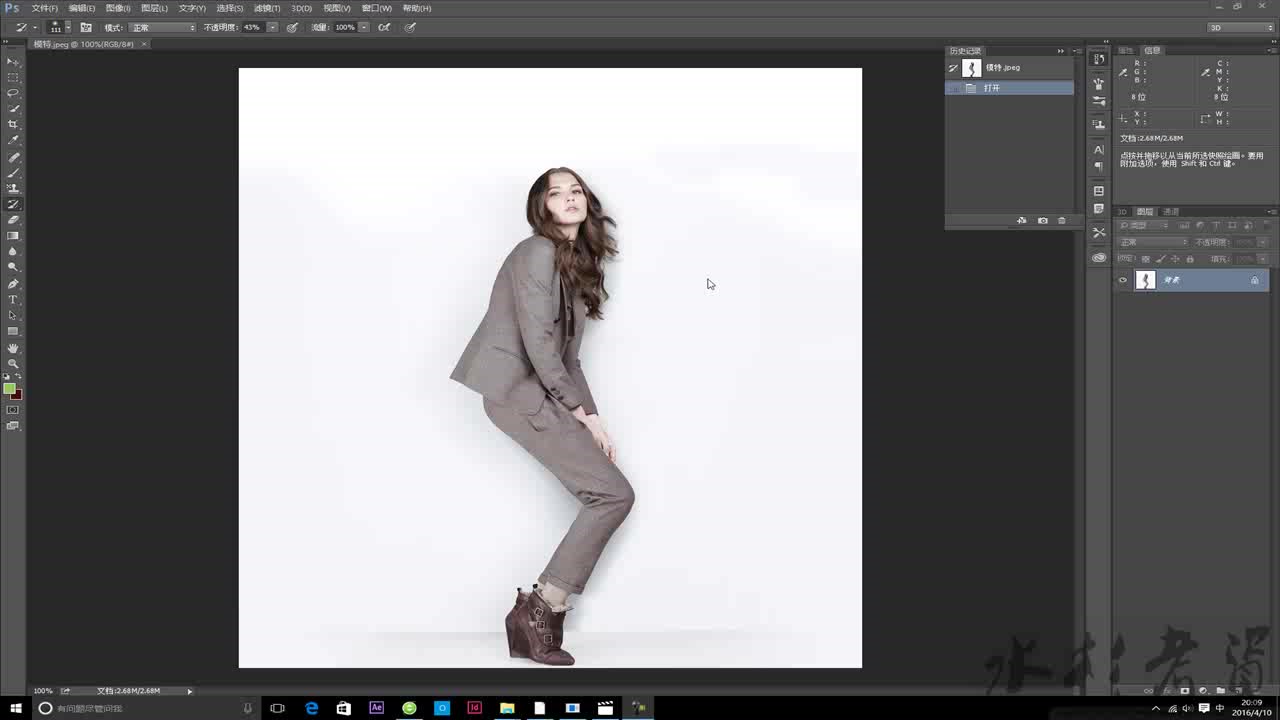Image resolution: width=1280 pixels, height=720 pixels.
Task: Click the dark red background color swatch
Action: point(17,396)
